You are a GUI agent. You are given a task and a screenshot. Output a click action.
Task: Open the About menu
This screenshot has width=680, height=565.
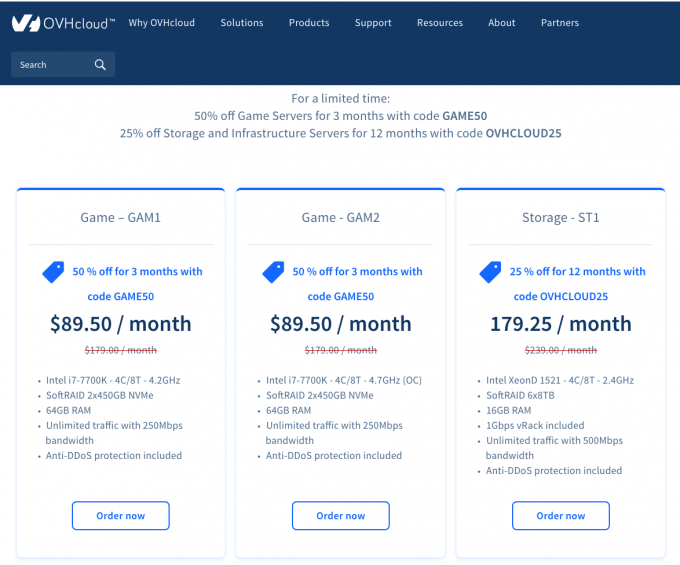point(501,23)
